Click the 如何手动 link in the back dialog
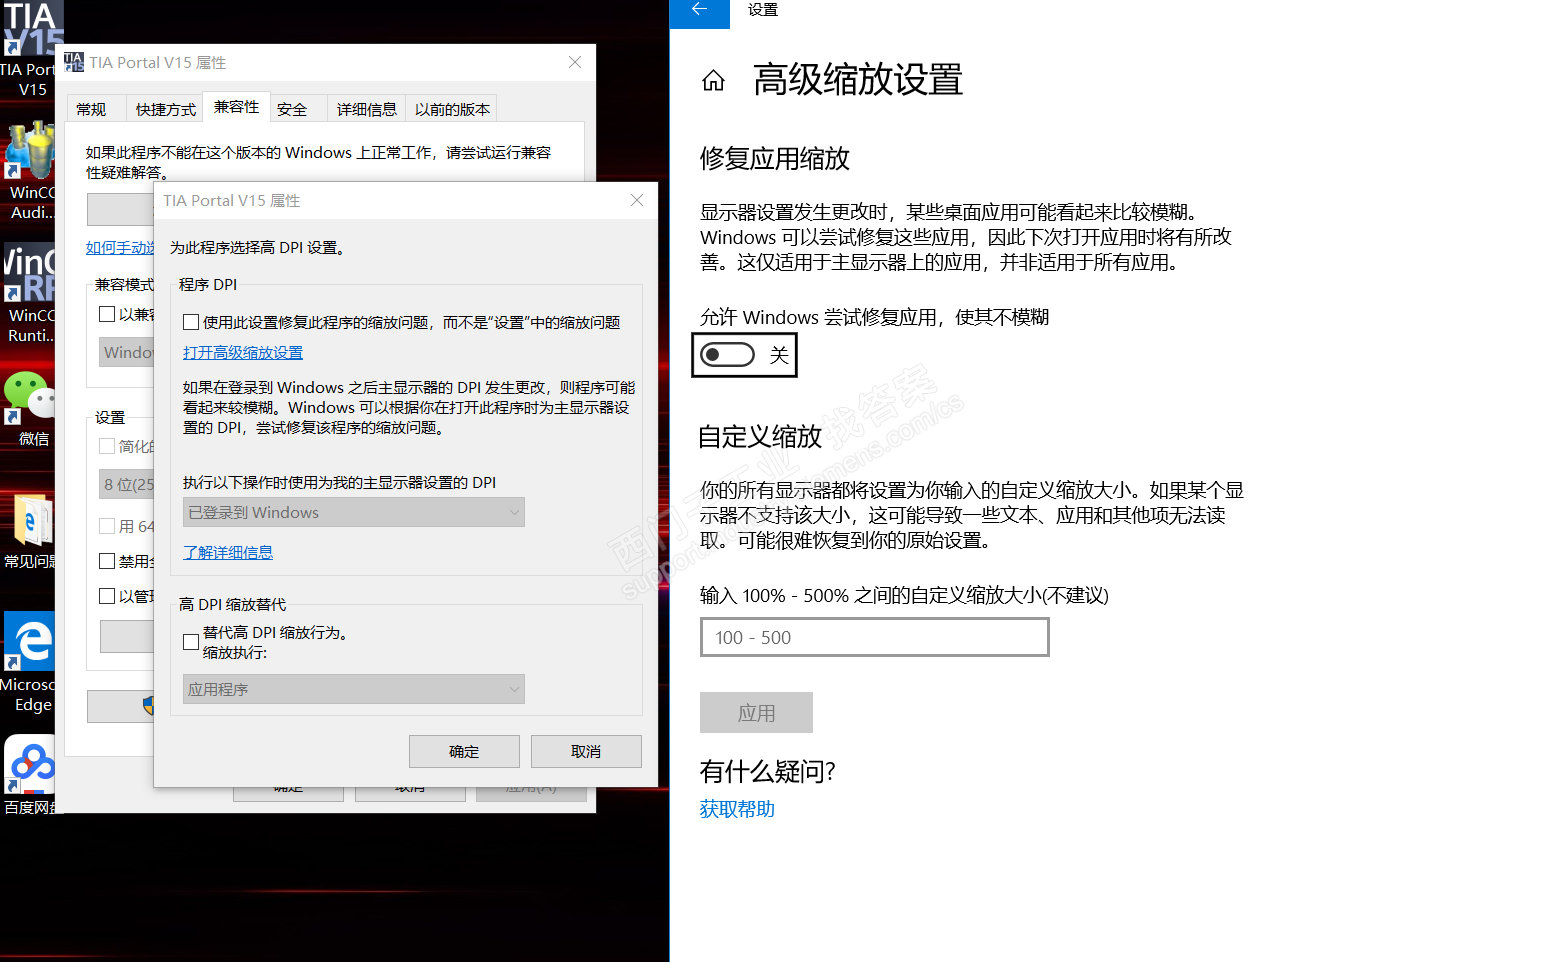 pyautogui.click(x=120, y=248)
